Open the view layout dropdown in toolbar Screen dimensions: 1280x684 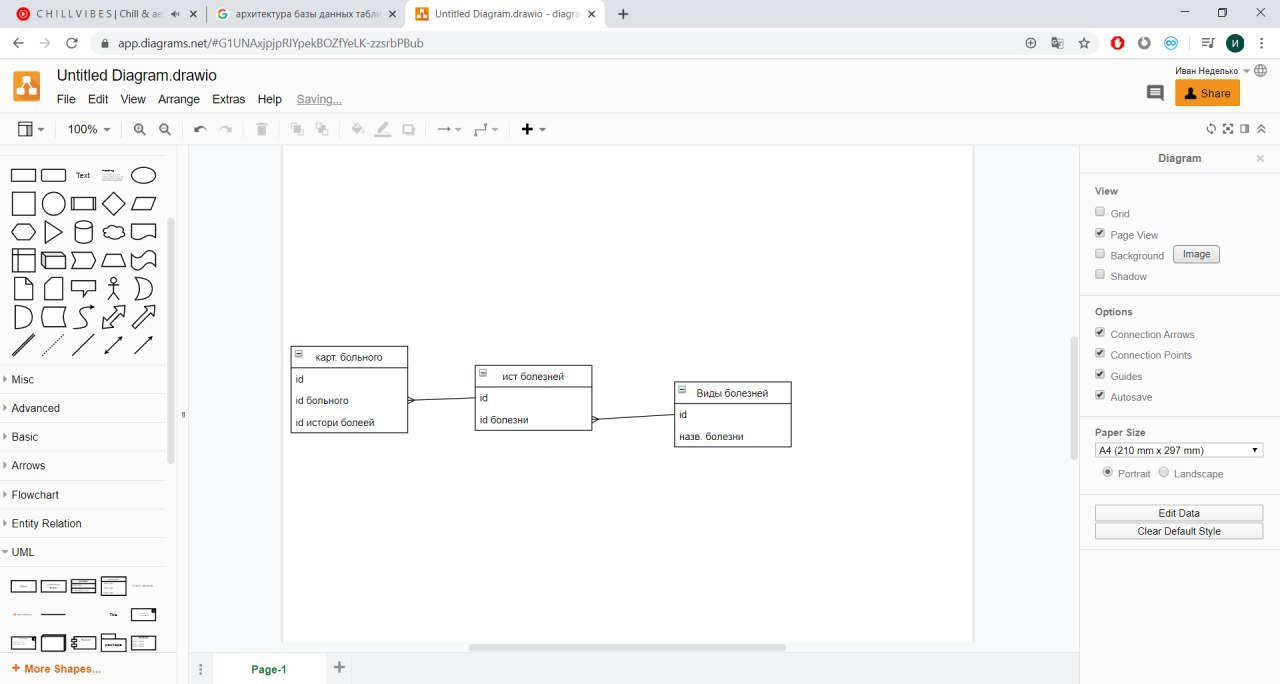click(x=31, y=129)
